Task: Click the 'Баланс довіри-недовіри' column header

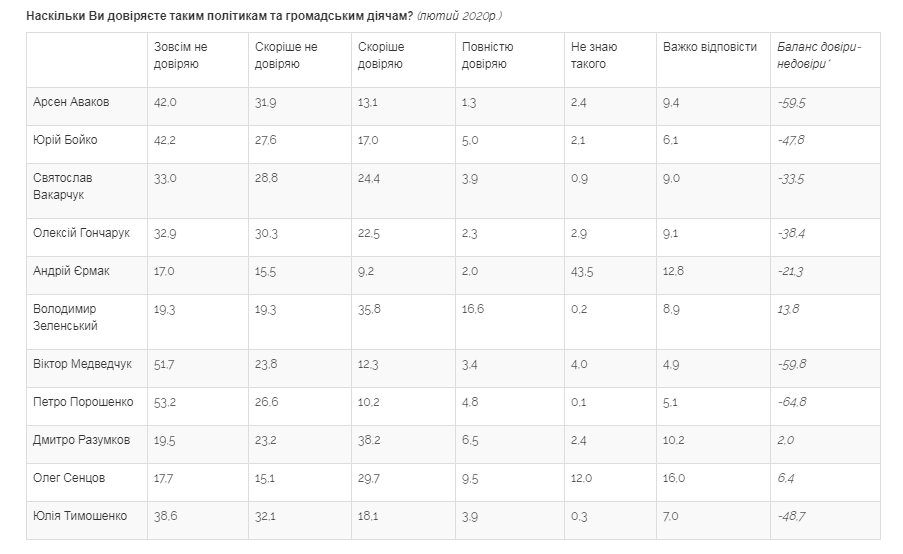Action: pos(819,55)
